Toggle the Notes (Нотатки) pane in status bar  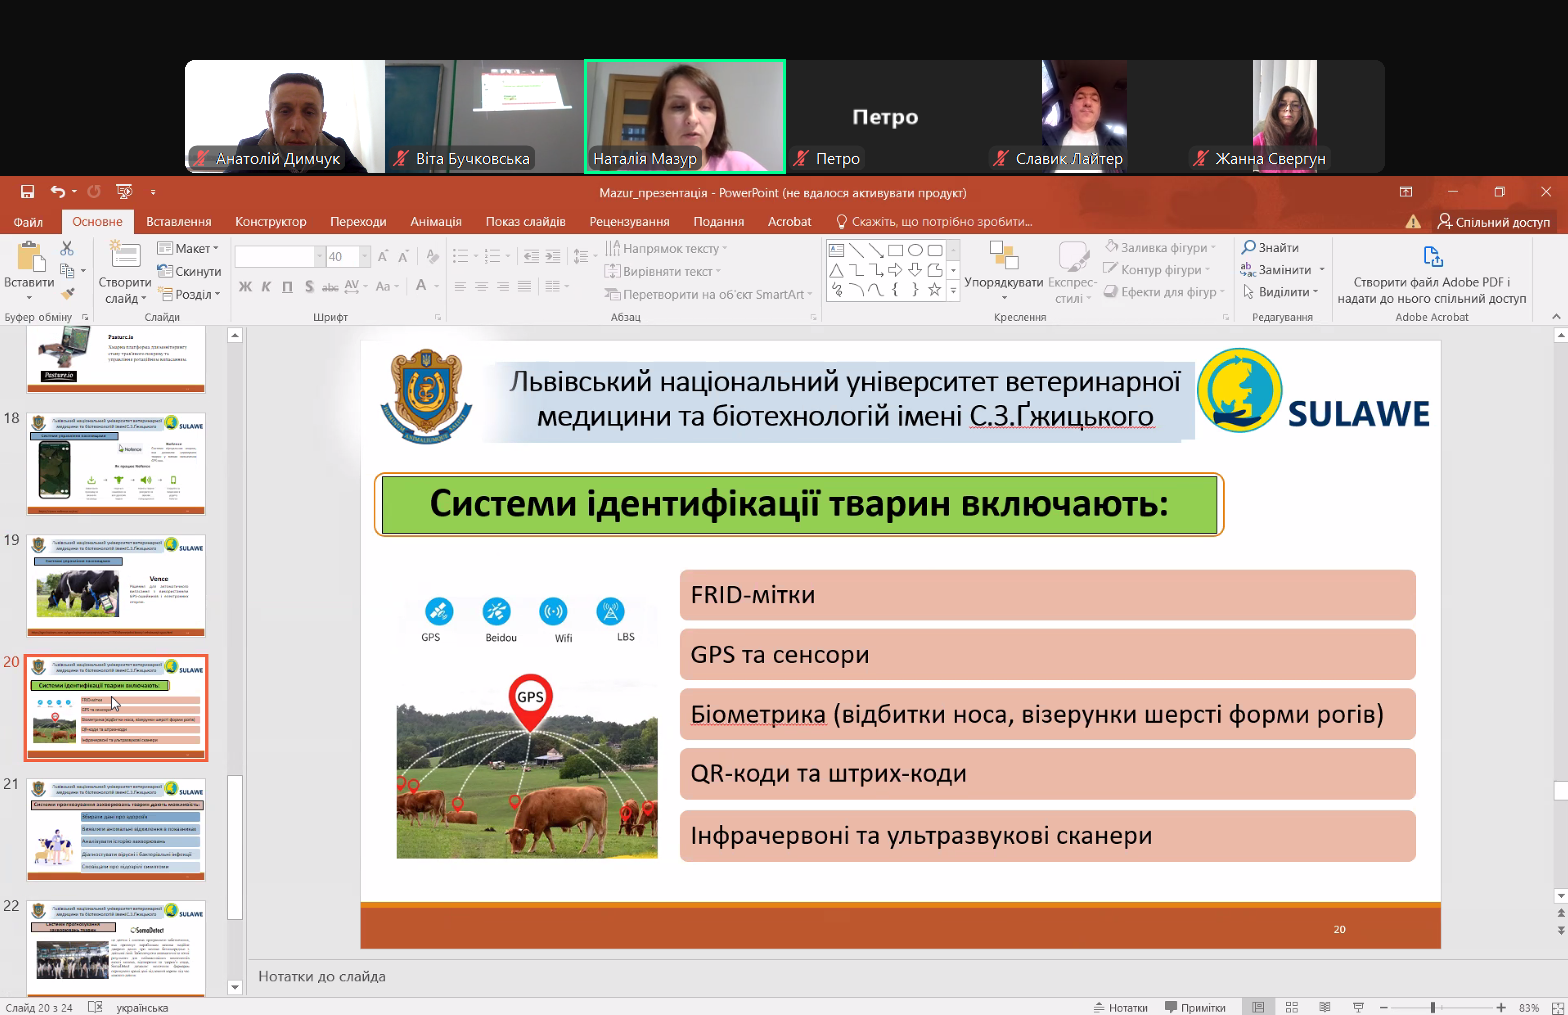pos(1120,1007)
